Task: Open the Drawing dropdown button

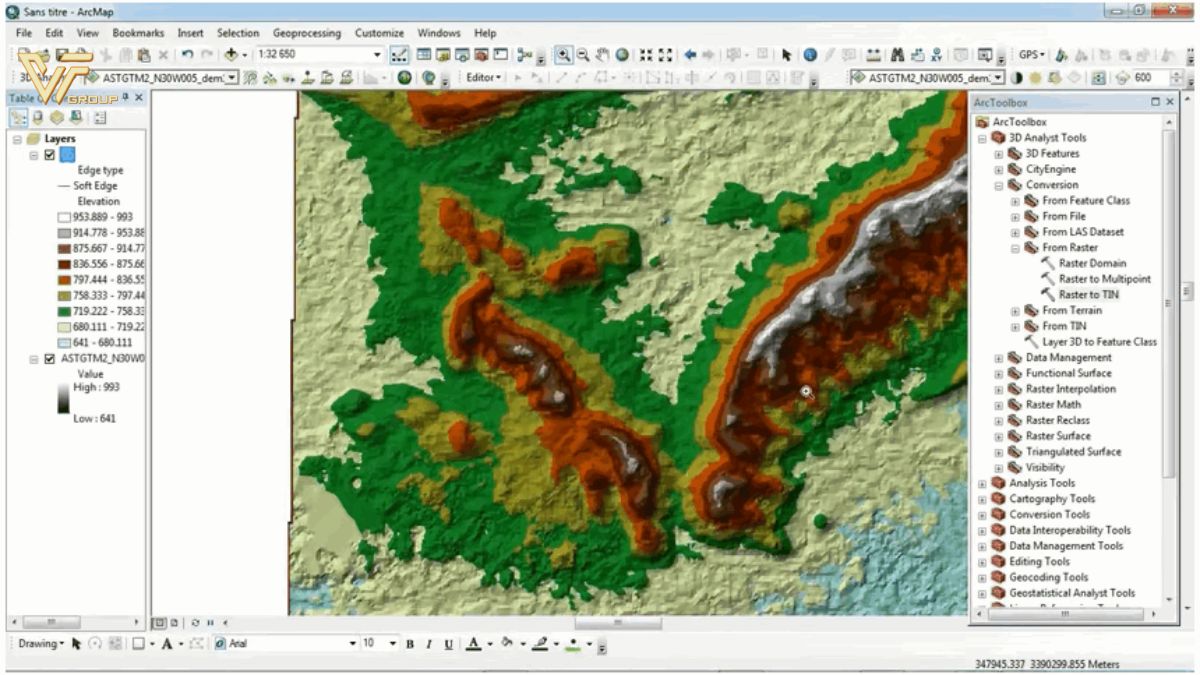Action: point(40,644)
